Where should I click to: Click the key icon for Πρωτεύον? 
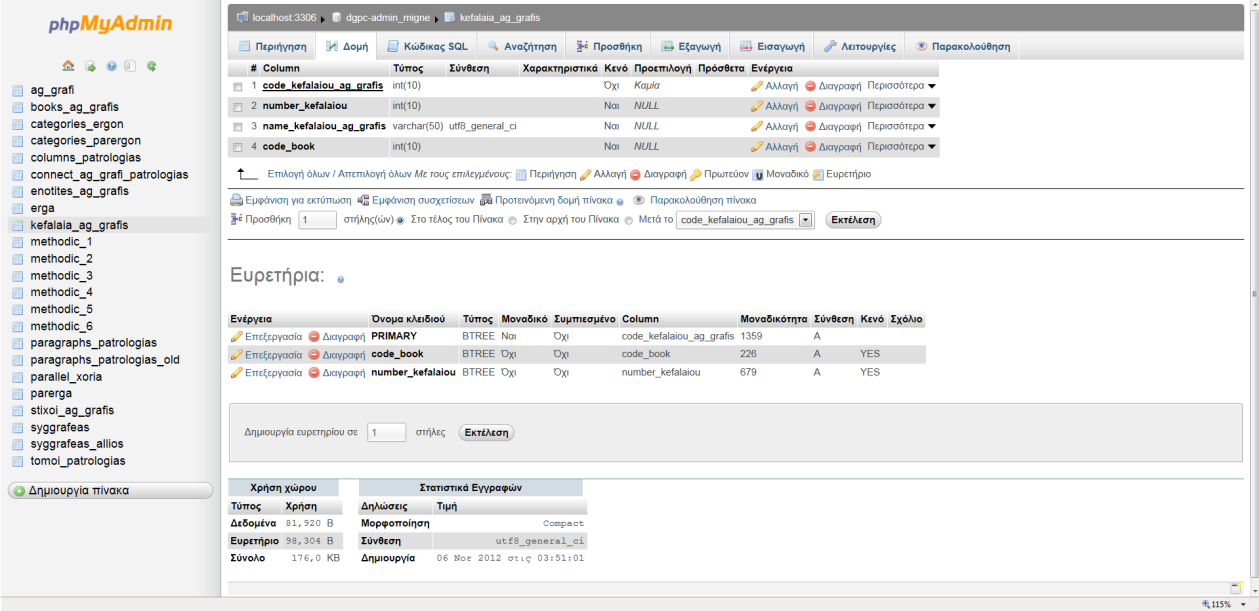(x=695, y=174)
